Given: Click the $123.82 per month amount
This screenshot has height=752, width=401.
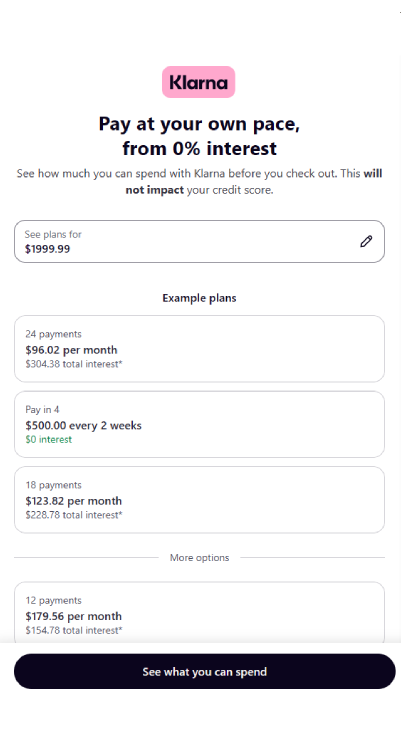Looking at the screenshot, I should click(74, 501).
